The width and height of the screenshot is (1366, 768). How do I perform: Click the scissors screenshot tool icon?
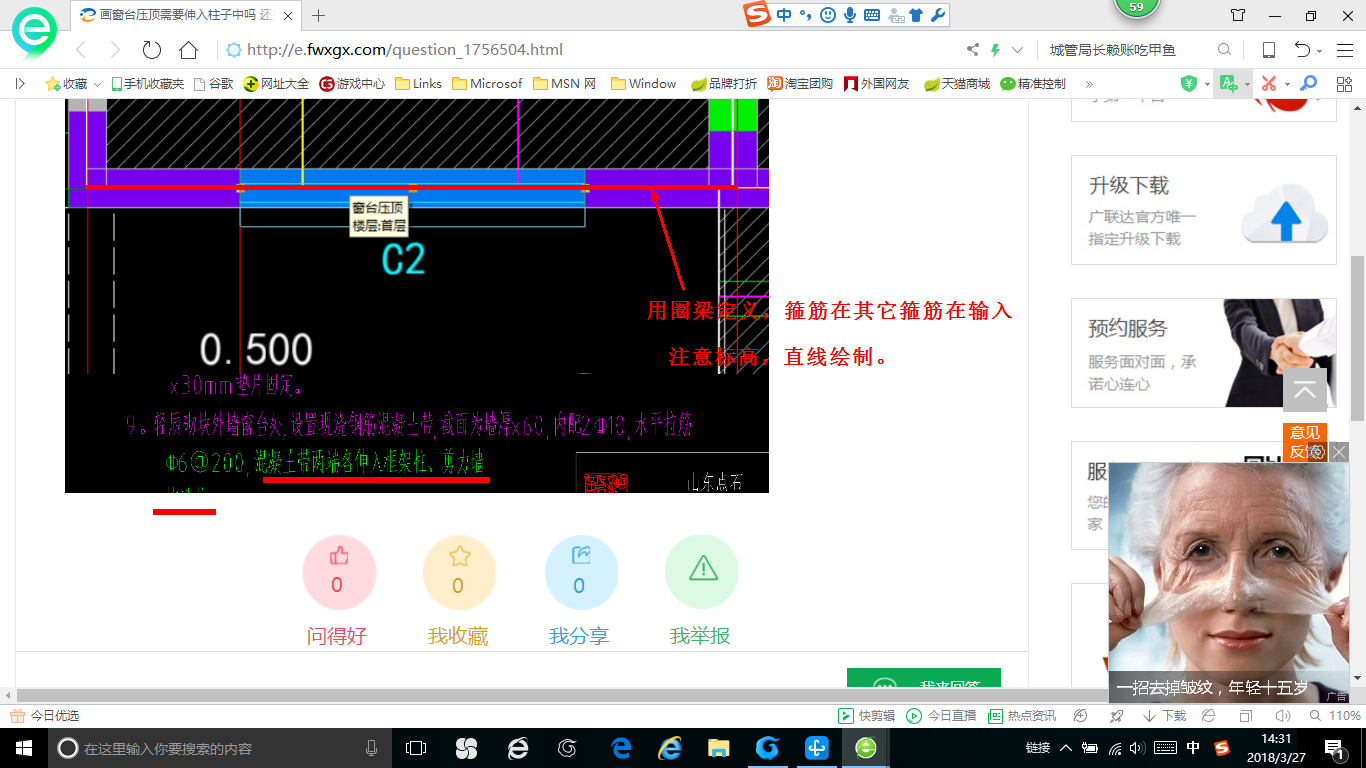point(1268,84)
